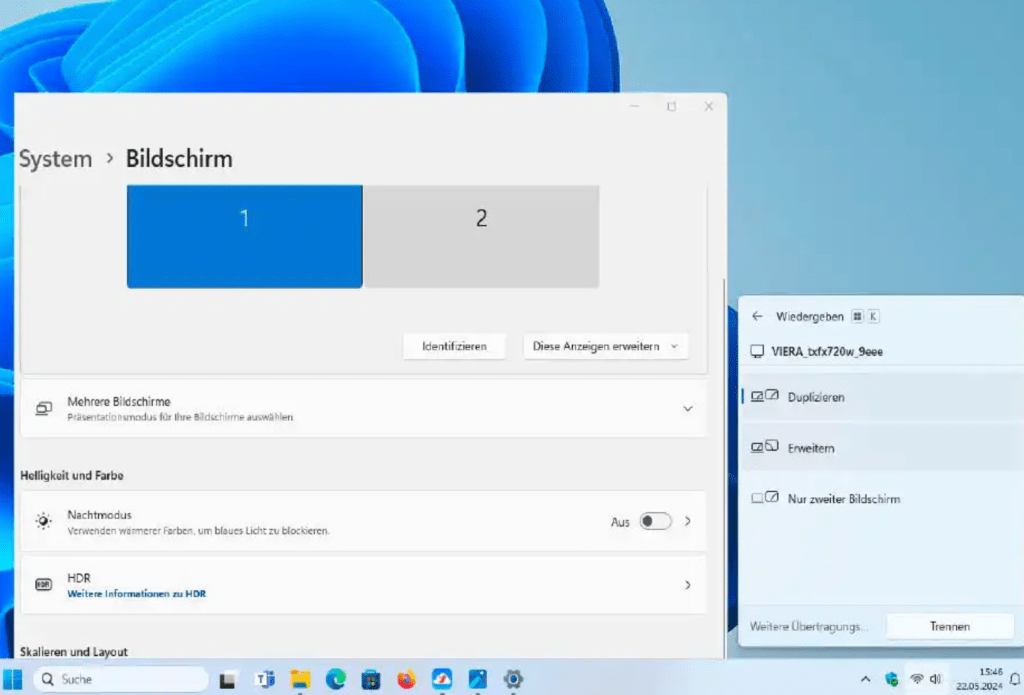This screenshot has width=1024, height=695.
Task: Select display 2 in the arrangement preview
Action: 481,236
